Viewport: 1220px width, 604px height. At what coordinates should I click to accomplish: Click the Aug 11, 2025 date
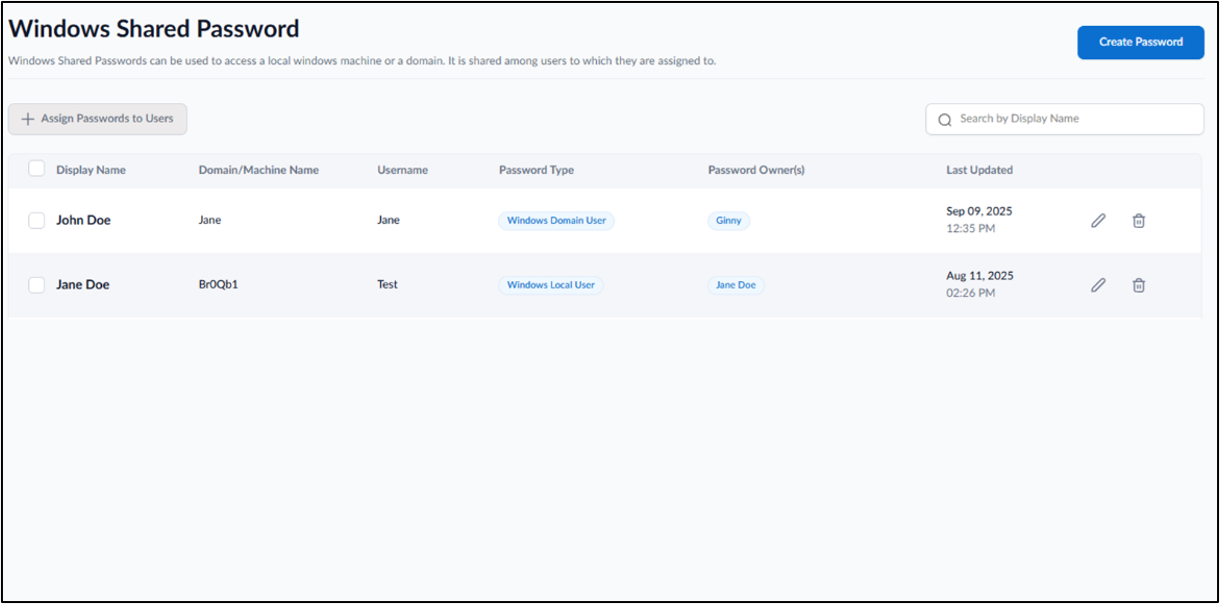point(980,276)
